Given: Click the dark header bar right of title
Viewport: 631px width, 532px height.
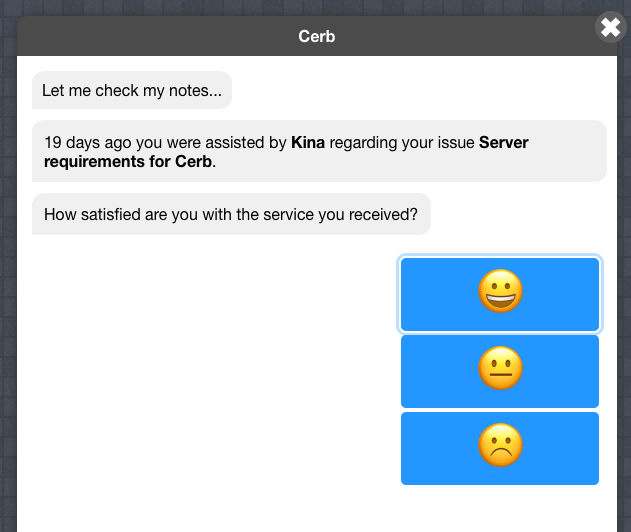Looking at the screenshot, I should 463,36.
